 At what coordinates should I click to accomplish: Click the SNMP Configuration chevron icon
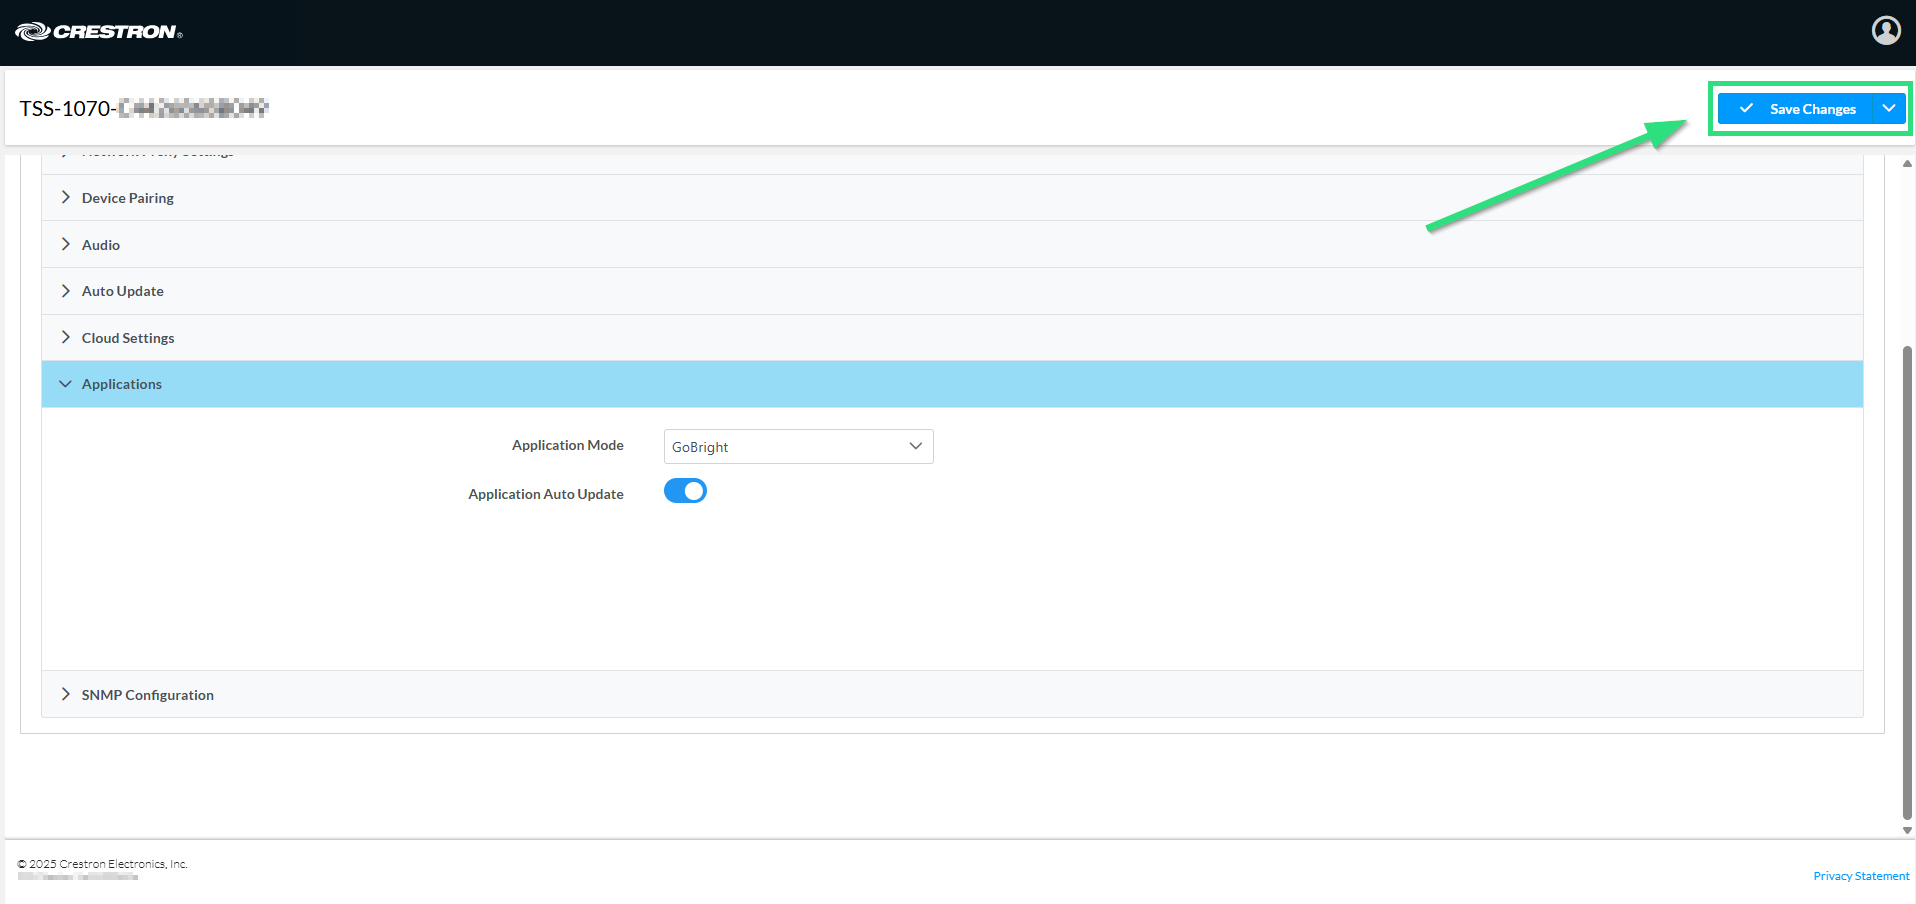[66, 694]
